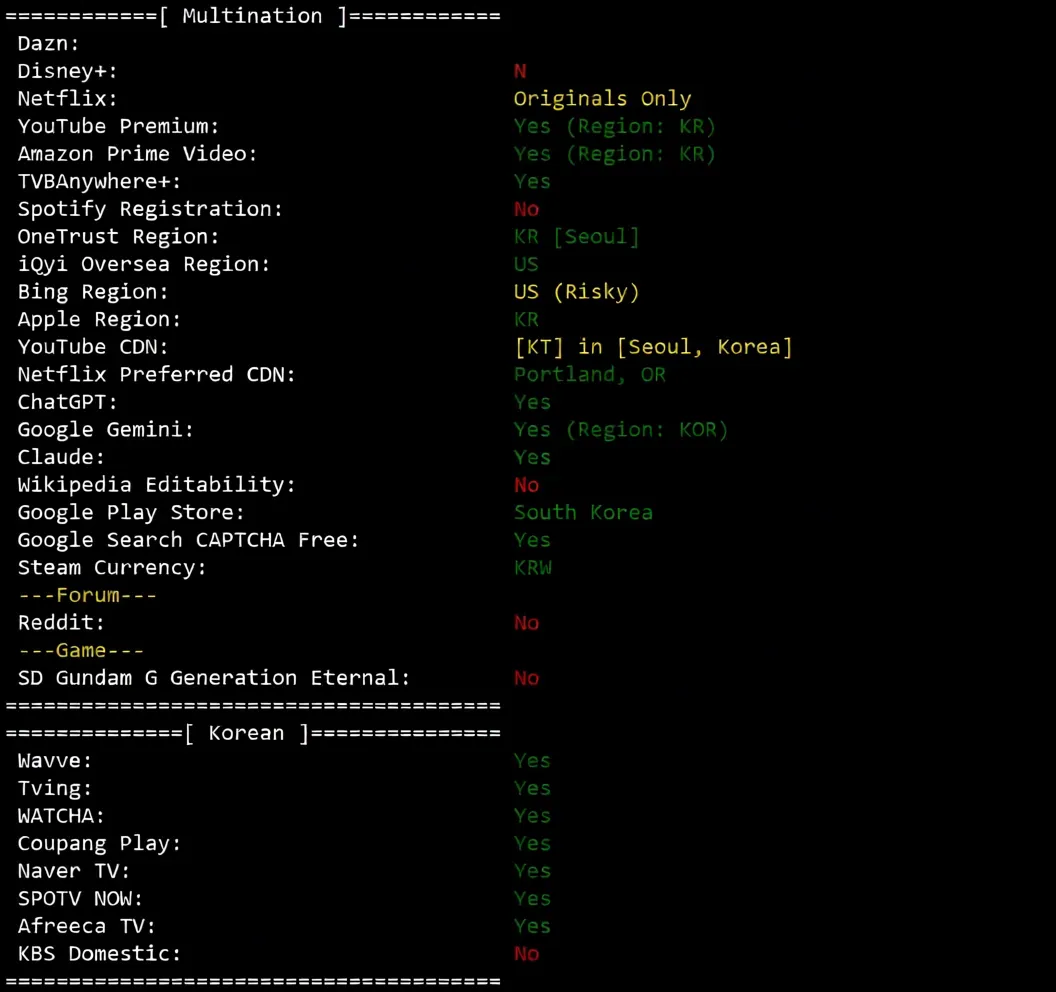1056x992 pixels.
Task: Click the Spotify Registration "No" status
Action: (526, 209)
